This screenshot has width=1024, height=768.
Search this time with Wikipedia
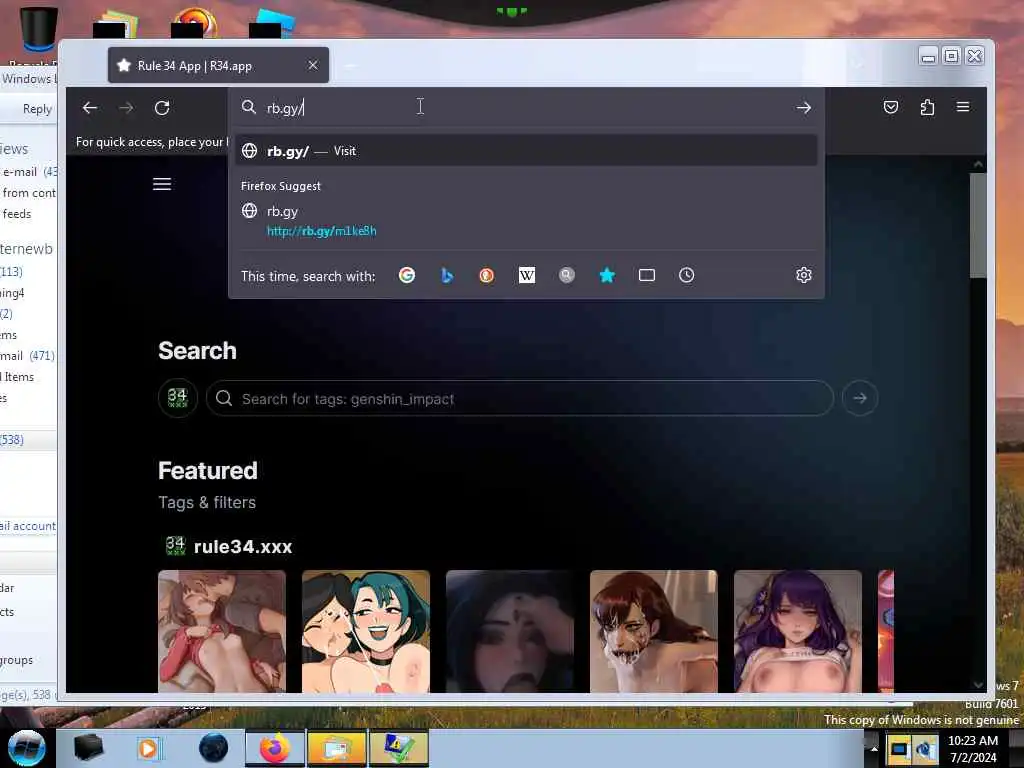point(527,276)
